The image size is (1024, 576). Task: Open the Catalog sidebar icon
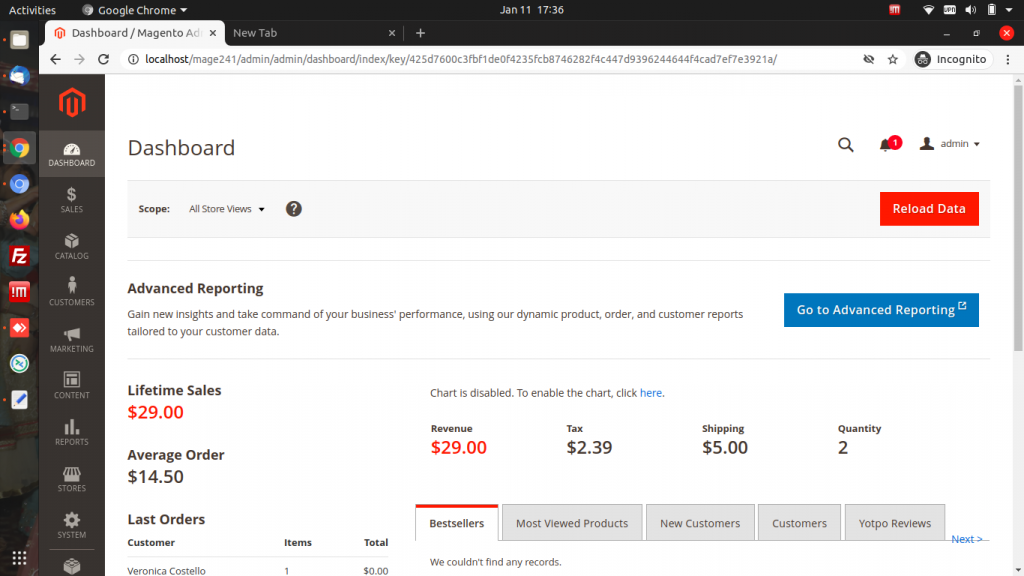[72, 246]
